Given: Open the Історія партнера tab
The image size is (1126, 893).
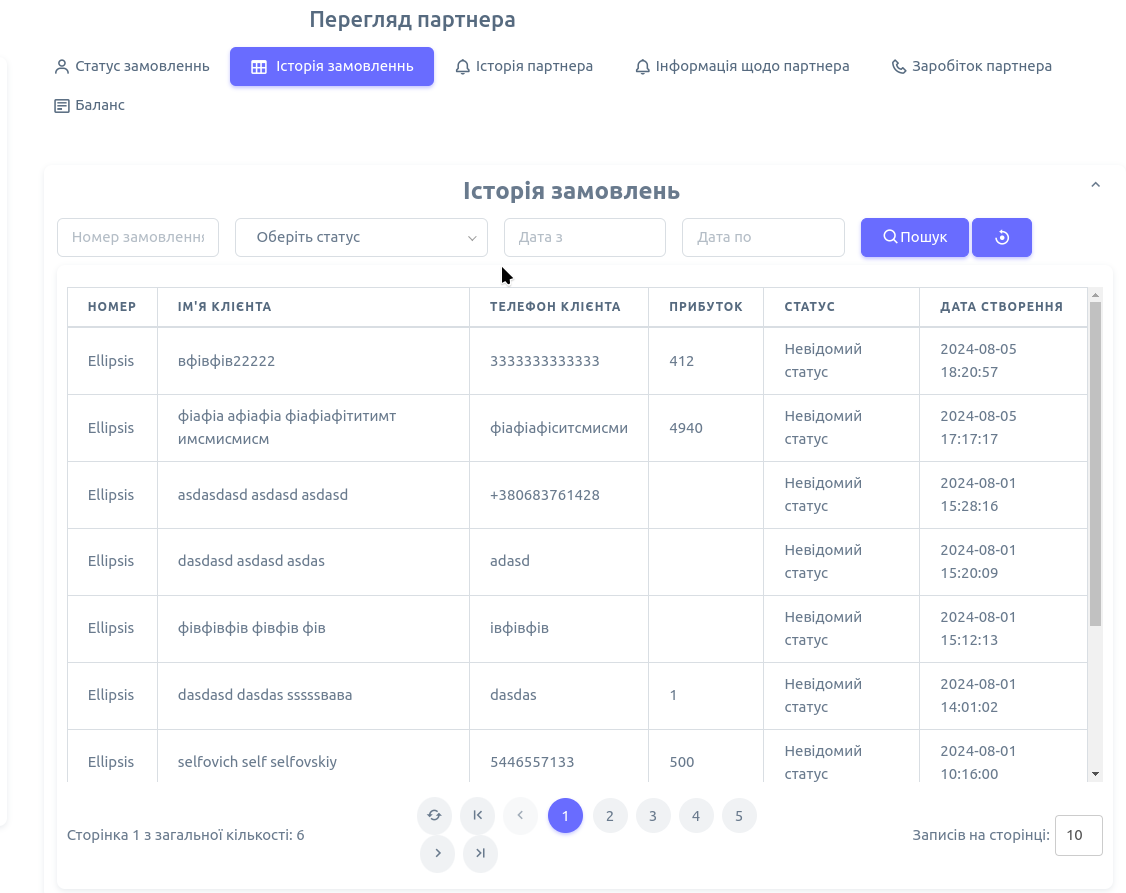Looking at the screenshot, I should (524, 67).
